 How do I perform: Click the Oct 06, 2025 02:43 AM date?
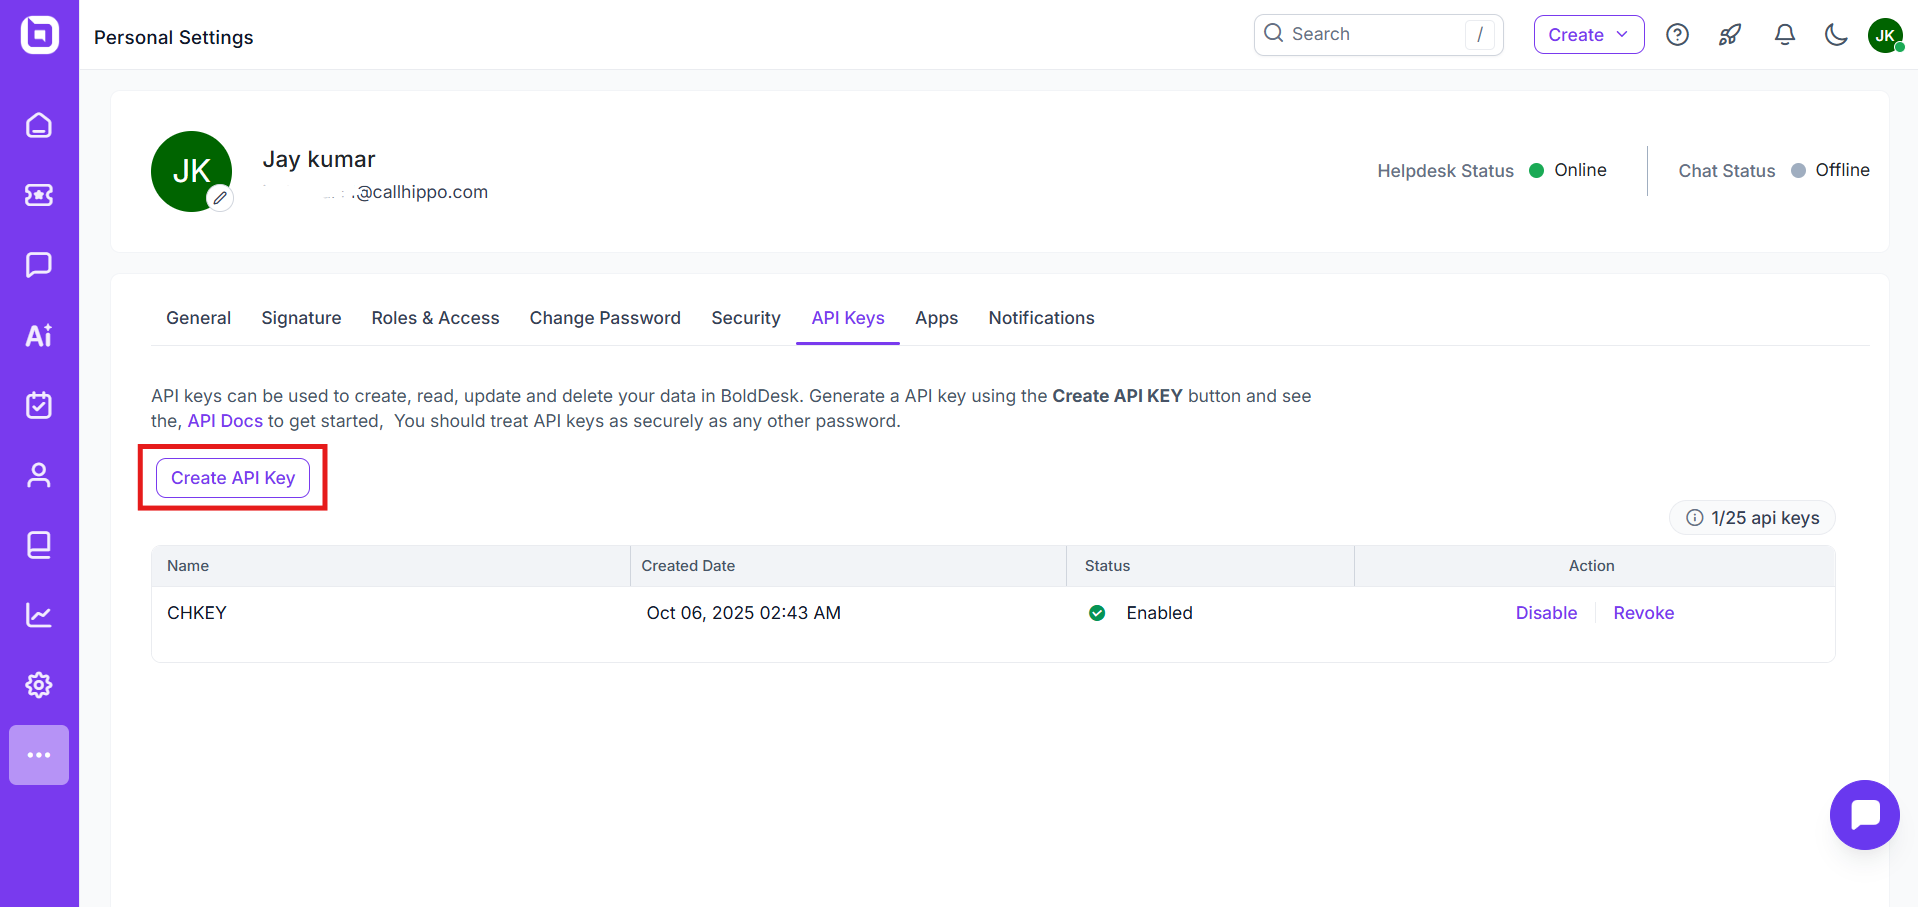pyautogui.click(x=743, y=613)
